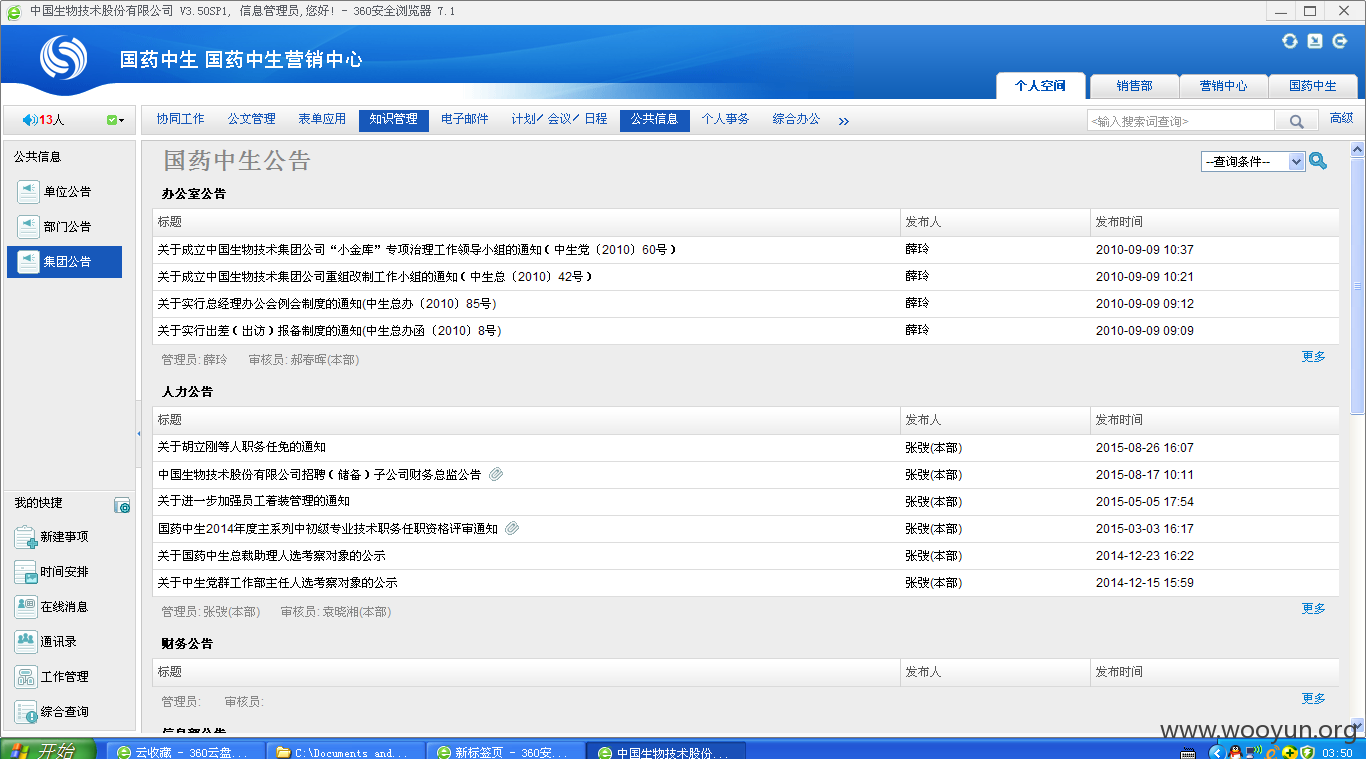This screenshot has width=1366, height=759.
Task: Click the 360 browser icon in title bar
Action: click(14, 12)
